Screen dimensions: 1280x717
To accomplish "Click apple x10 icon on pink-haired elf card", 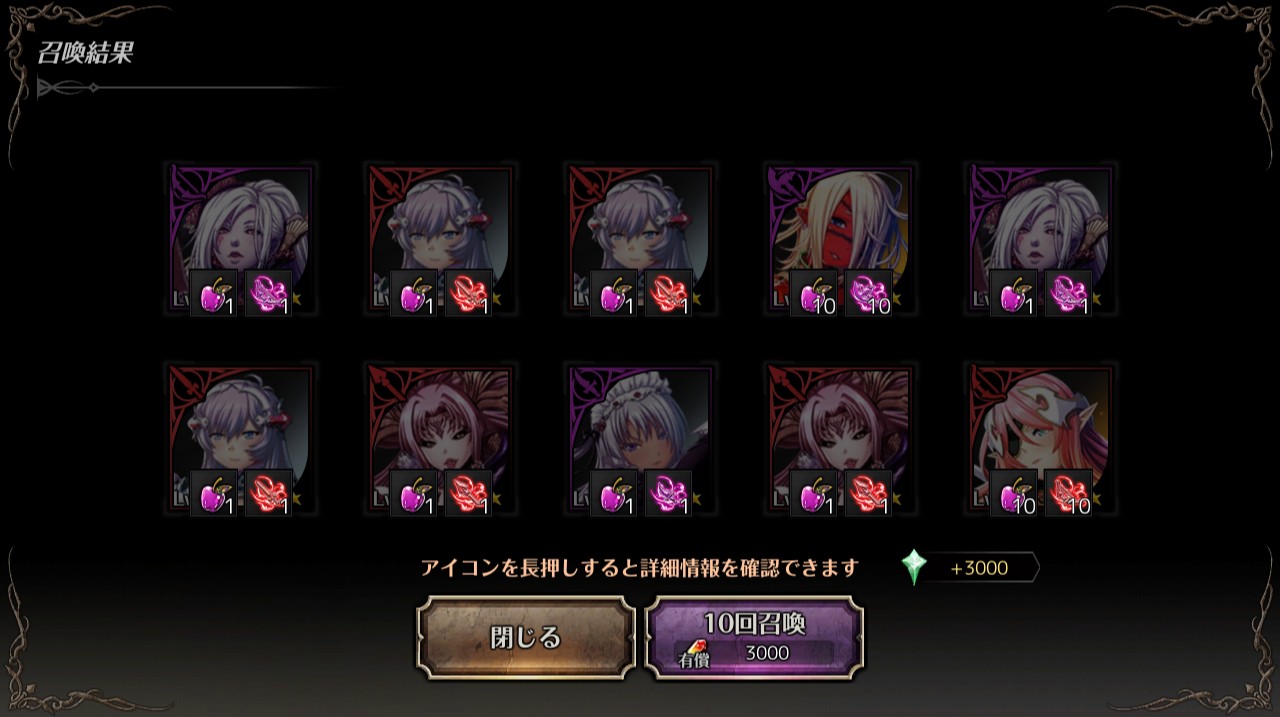I will coord(1014,493).
